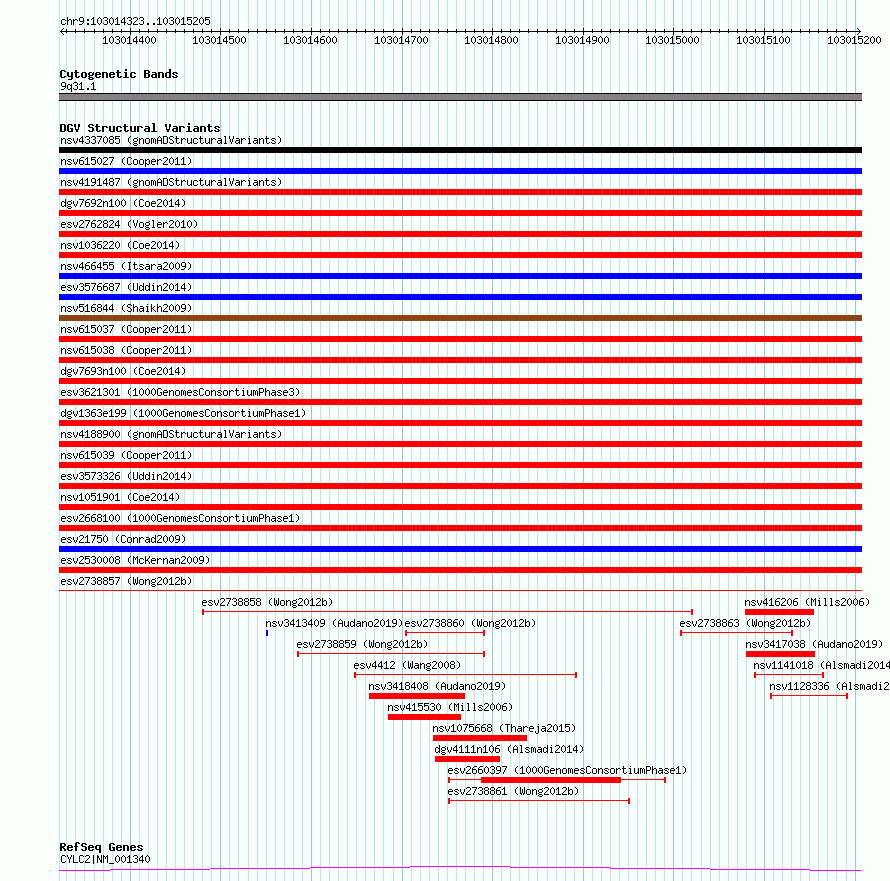Click esv3576687 (Uddin2014) label
The height and width of the screenshot is (881, 890).
[x=126, y=287]
